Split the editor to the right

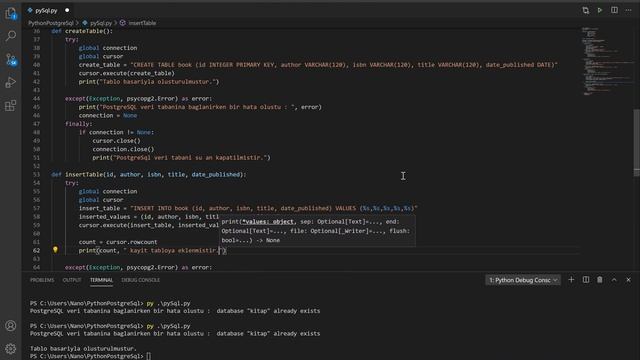coord(614,10)
